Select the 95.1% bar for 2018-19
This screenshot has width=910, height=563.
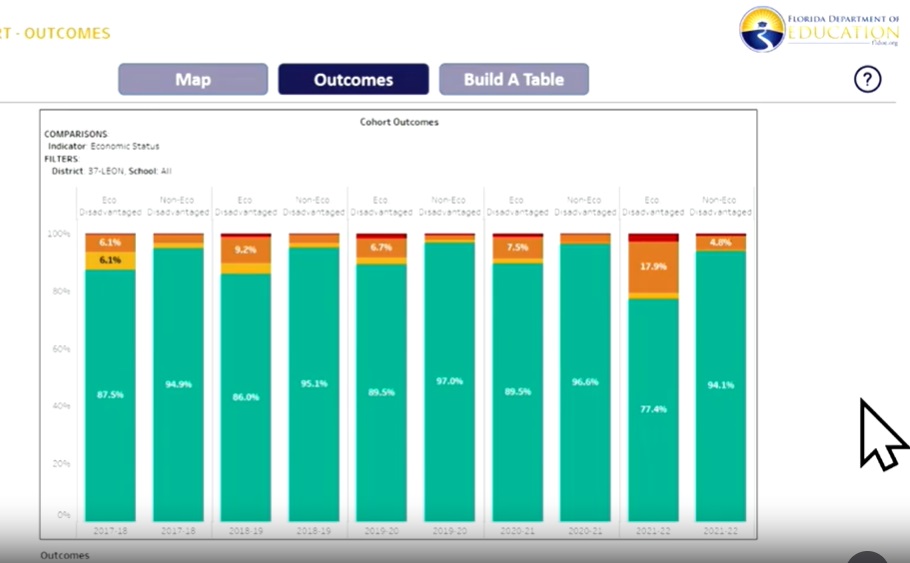click(313, 382)
